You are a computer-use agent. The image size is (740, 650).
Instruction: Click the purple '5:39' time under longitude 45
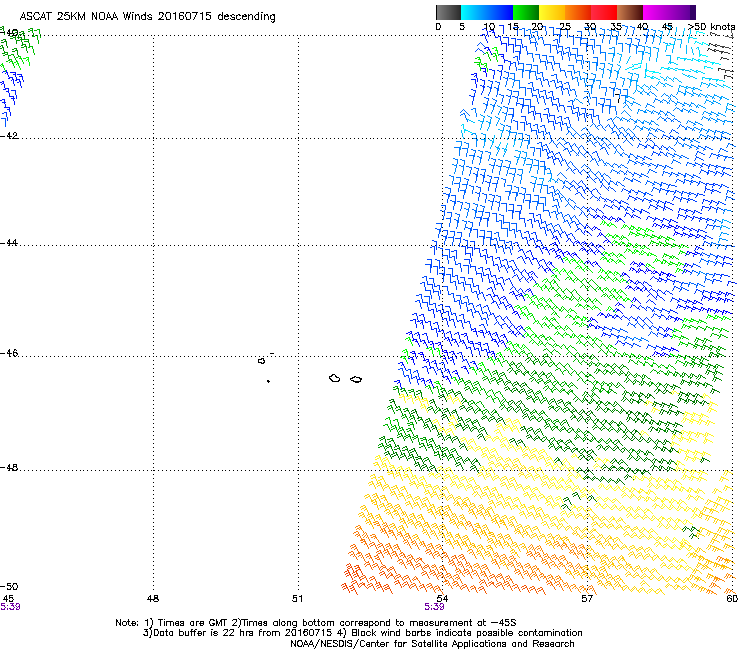10,607
